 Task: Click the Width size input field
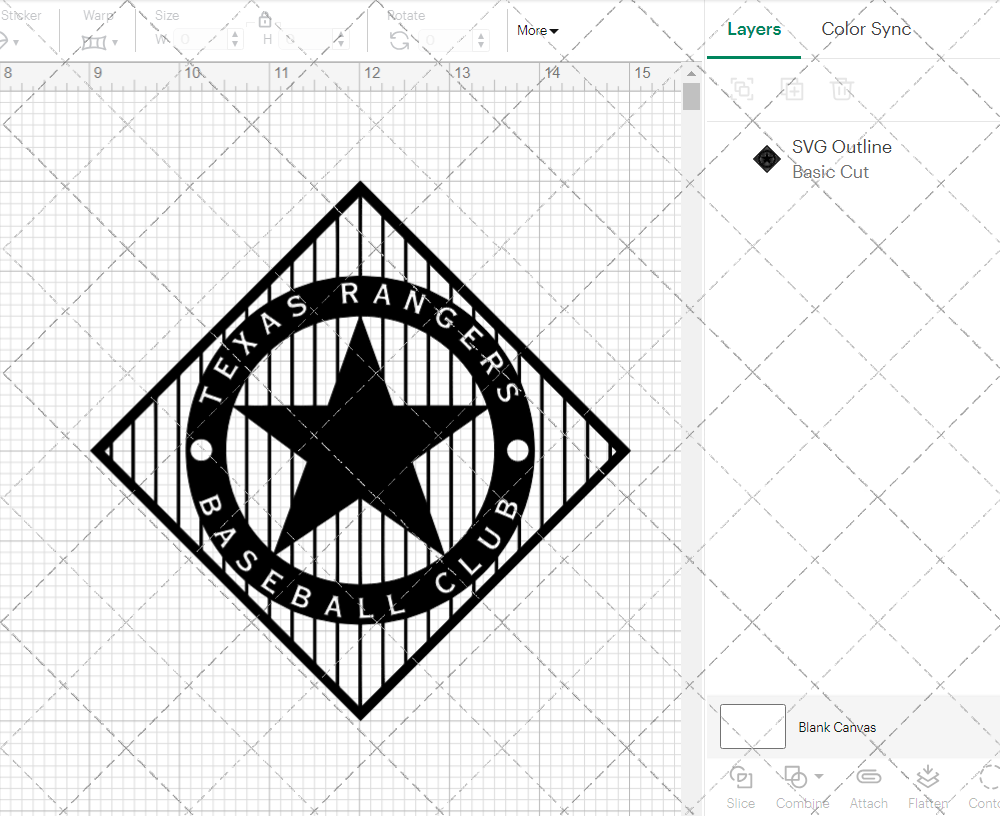tap(202, 40)
